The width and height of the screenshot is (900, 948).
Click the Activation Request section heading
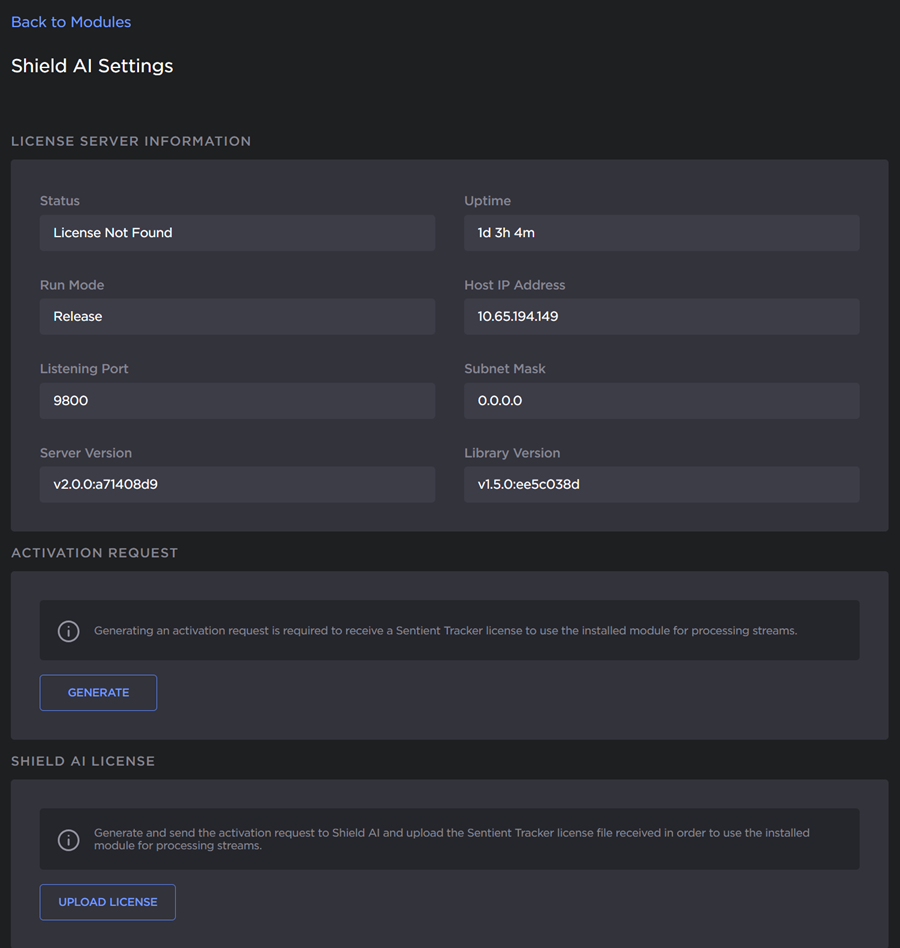coord(94,553)
